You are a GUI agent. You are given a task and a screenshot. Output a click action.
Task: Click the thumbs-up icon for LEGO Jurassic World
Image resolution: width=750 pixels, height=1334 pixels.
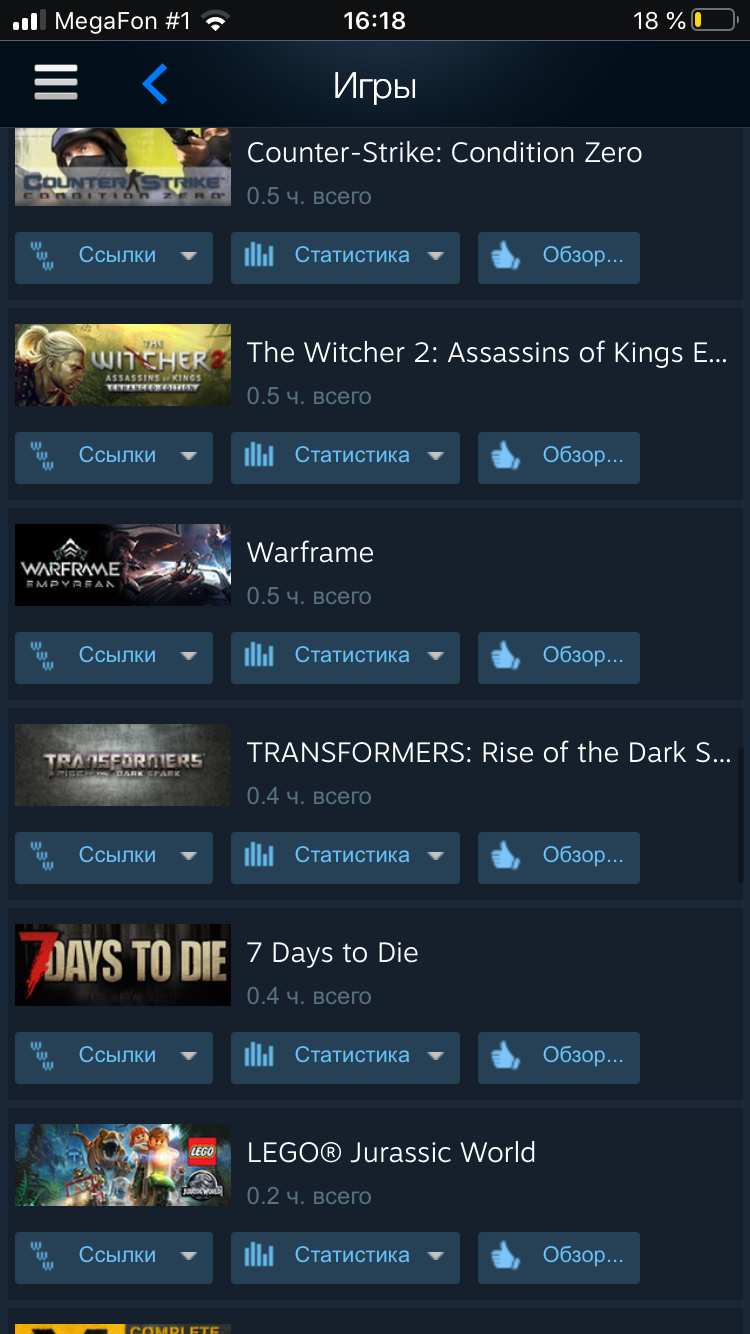(506, 1256)
